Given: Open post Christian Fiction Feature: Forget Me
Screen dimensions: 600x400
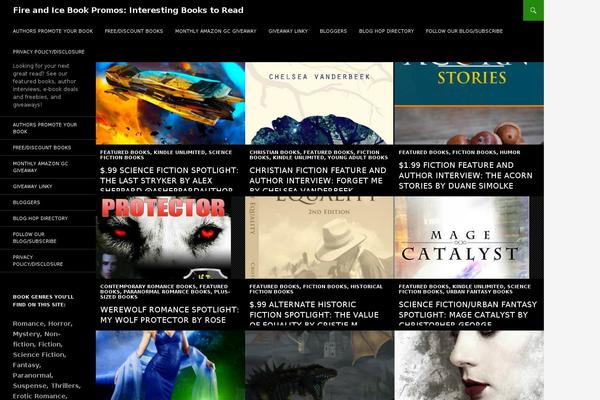Looking at the screenshot, I should [318, 180].
